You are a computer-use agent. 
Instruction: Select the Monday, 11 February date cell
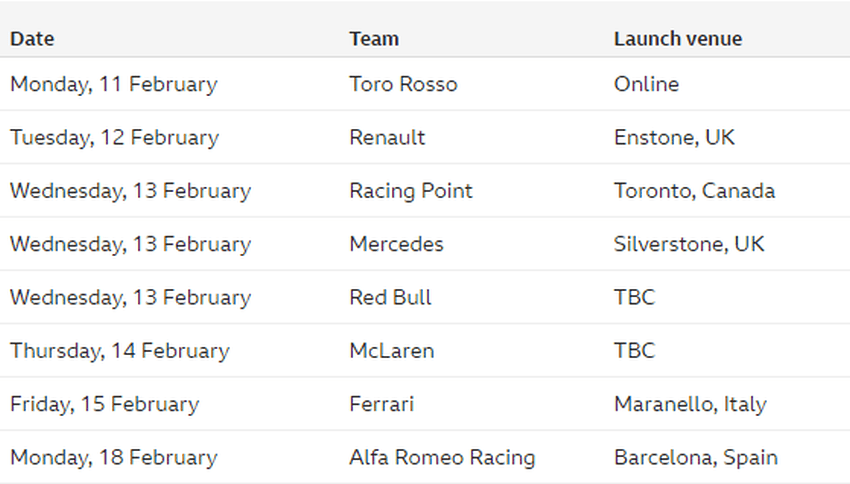click(x=114, y=84)
